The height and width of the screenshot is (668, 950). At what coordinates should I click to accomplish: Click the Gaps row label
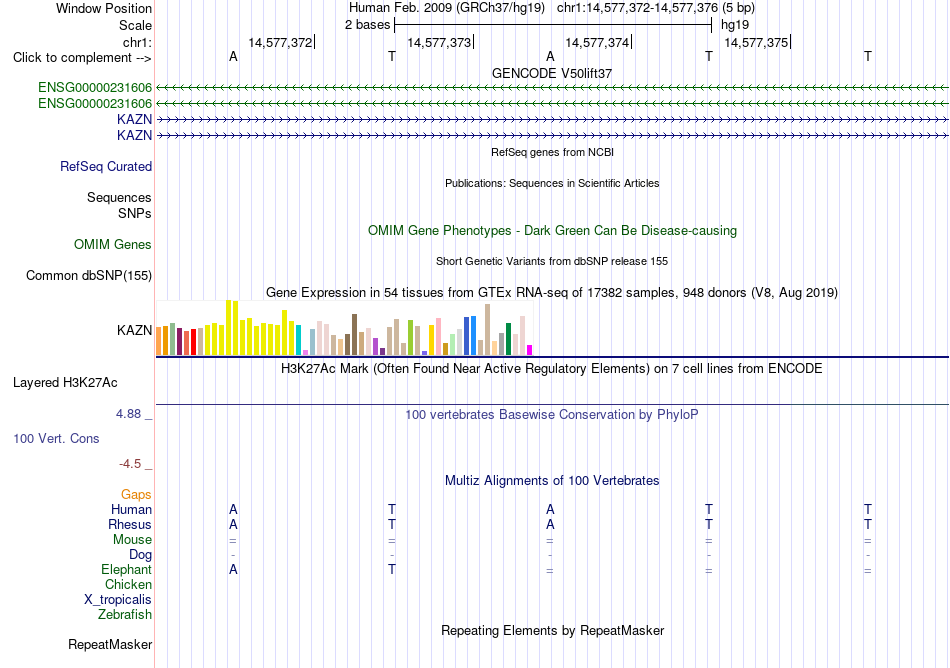point(136,495)
